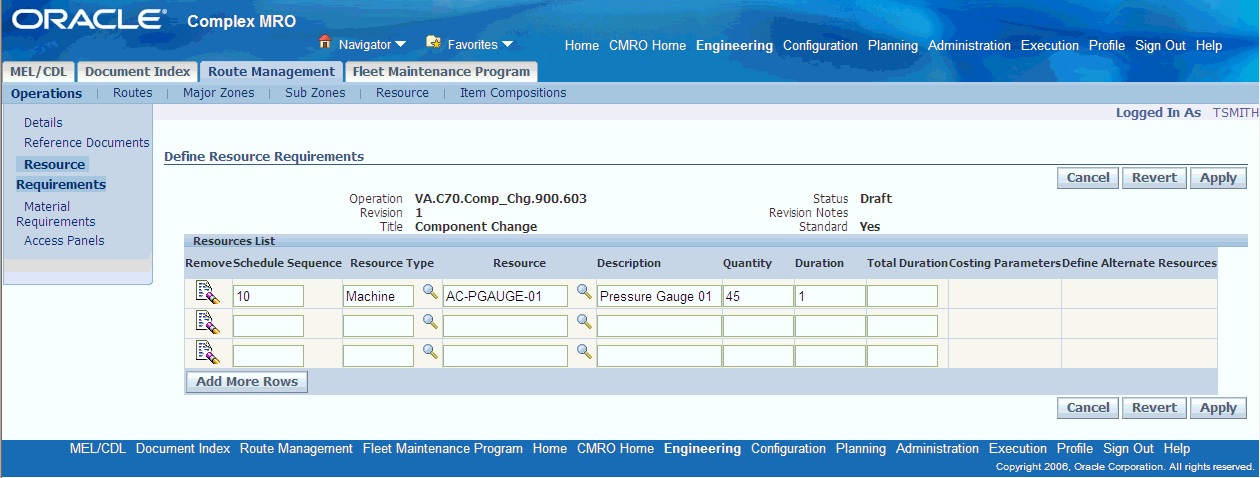Click Sign Out in the top header
Viewport: 1260px width, 478px height.
(x=1160, y=45)
